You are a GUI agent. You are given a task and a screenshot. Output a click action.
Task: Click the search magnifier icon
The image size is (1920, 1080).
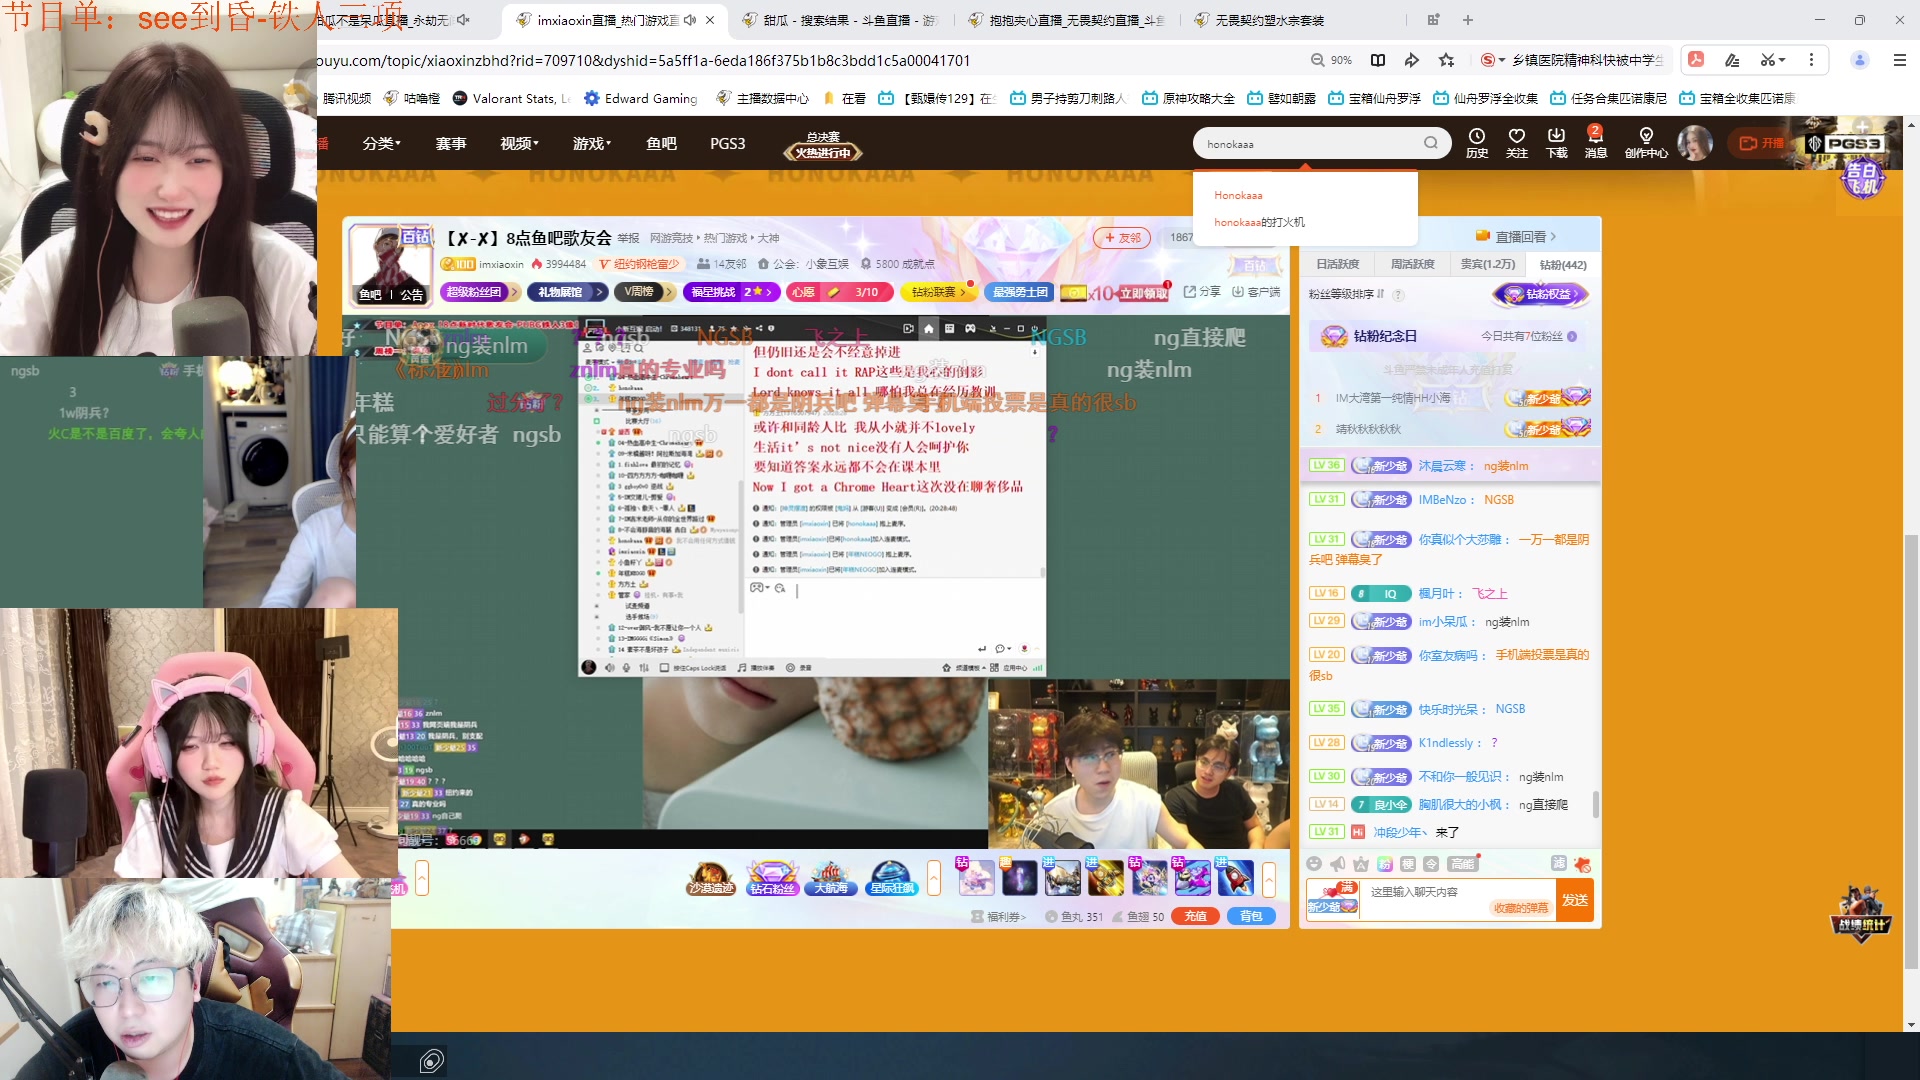(x=1431, y=143)
